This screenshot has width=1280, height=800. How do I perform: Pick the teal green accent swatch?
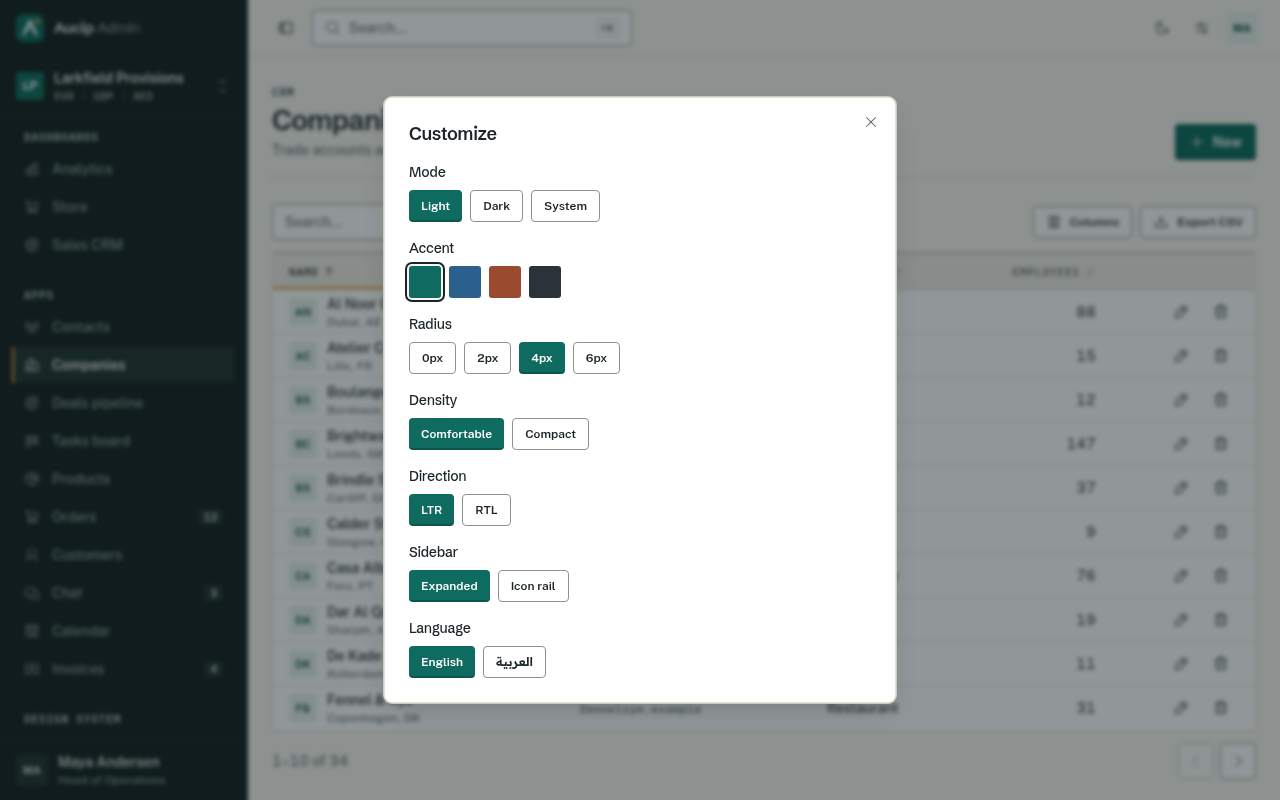click(x=425, y=282)
